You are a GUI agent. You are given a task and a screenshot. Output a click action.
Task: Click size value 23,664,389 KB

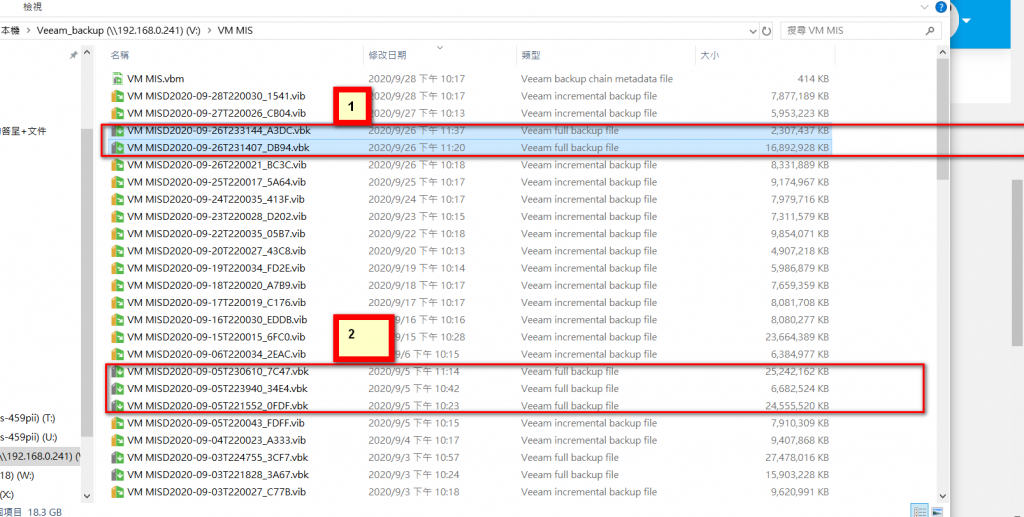click(797, 337)
